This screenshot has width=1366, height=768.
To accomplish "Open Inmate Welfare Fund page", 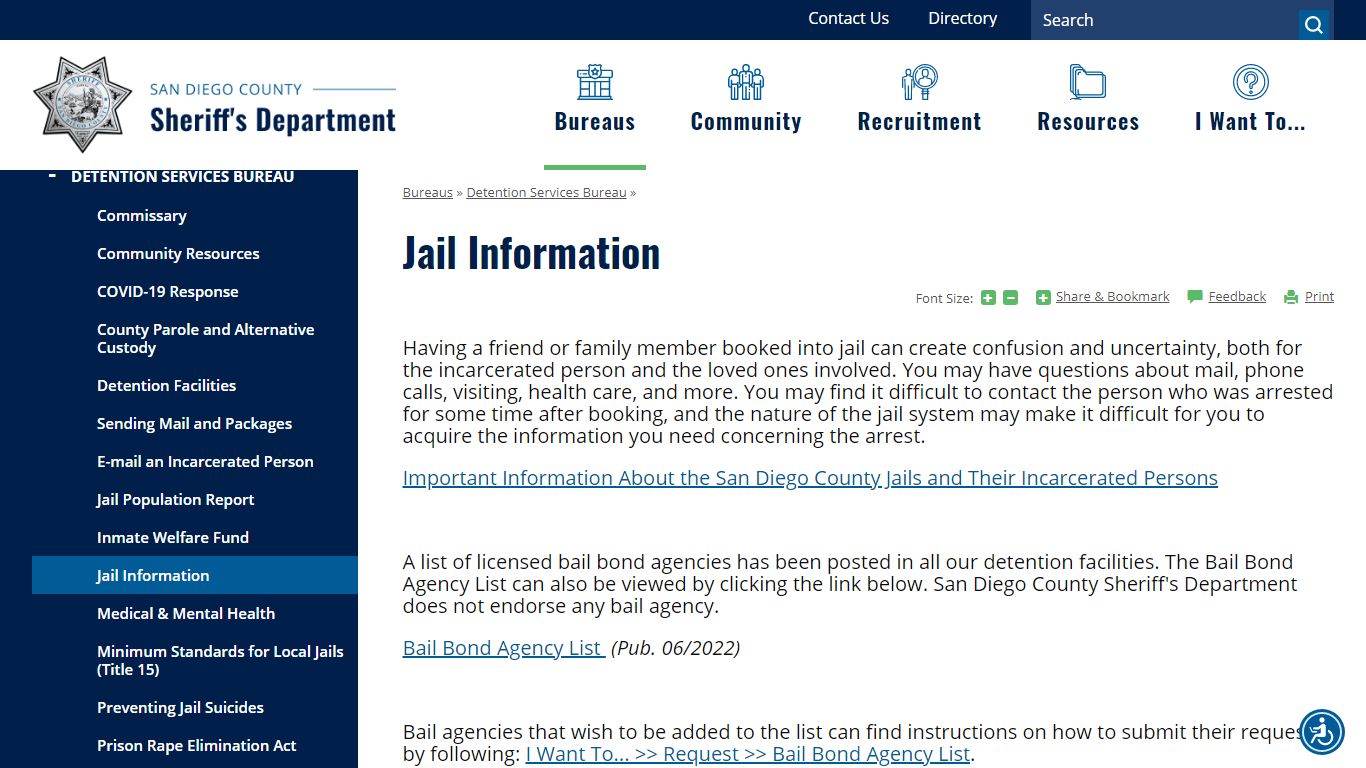I will (173, 537).
